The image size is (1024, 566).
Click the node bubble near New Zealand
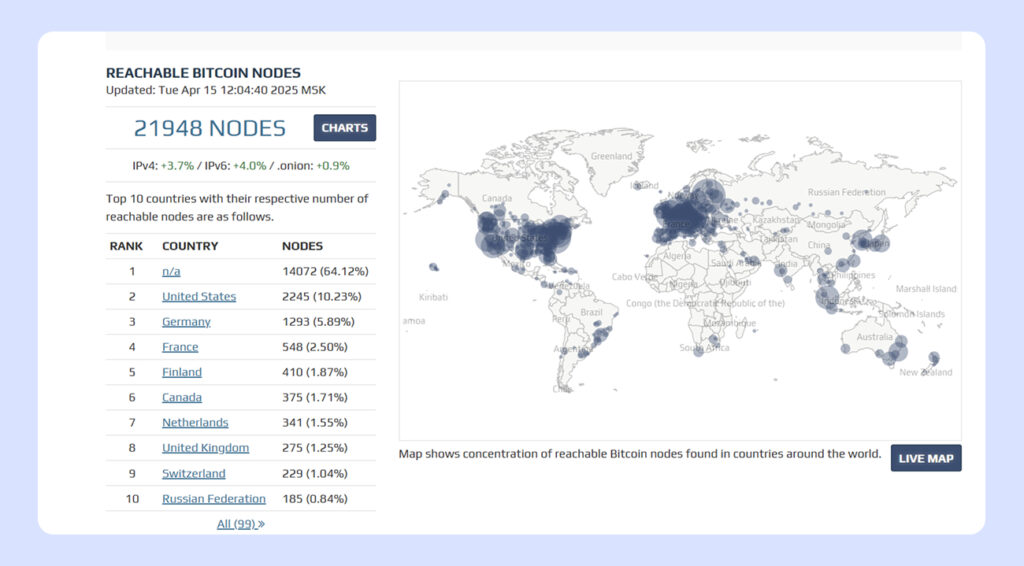[x=934, y=358]
